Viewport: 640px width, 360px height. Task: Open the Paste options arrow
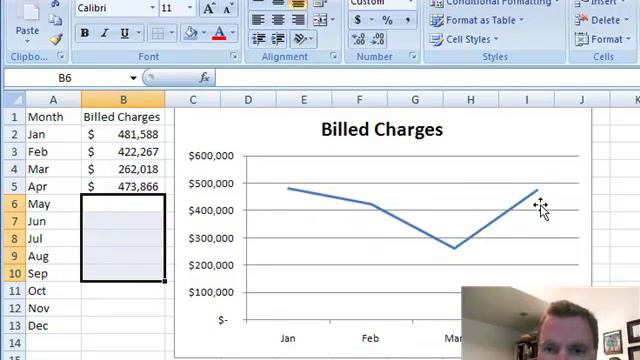coord(27,42)
